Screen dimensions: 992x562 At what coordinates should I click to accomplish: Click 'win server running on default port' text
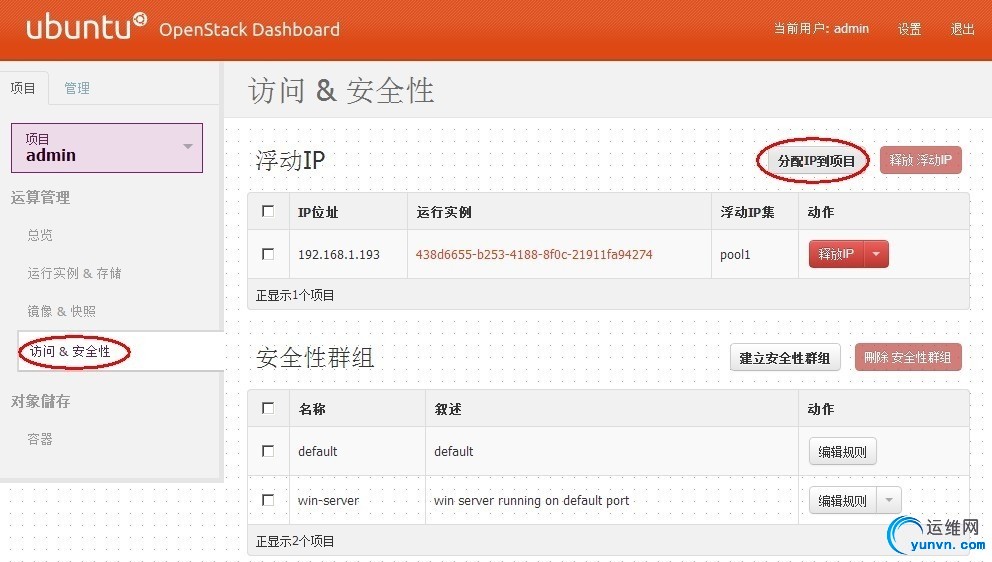(531, 501)
